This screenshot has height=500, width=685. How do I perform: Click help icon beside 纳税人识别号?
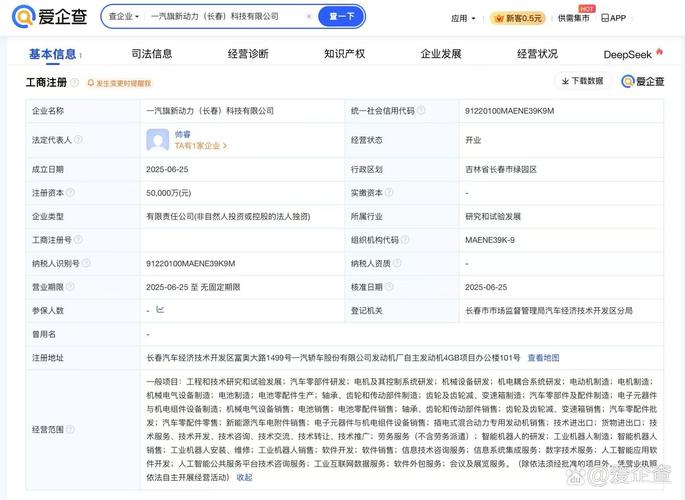point(86,263)
